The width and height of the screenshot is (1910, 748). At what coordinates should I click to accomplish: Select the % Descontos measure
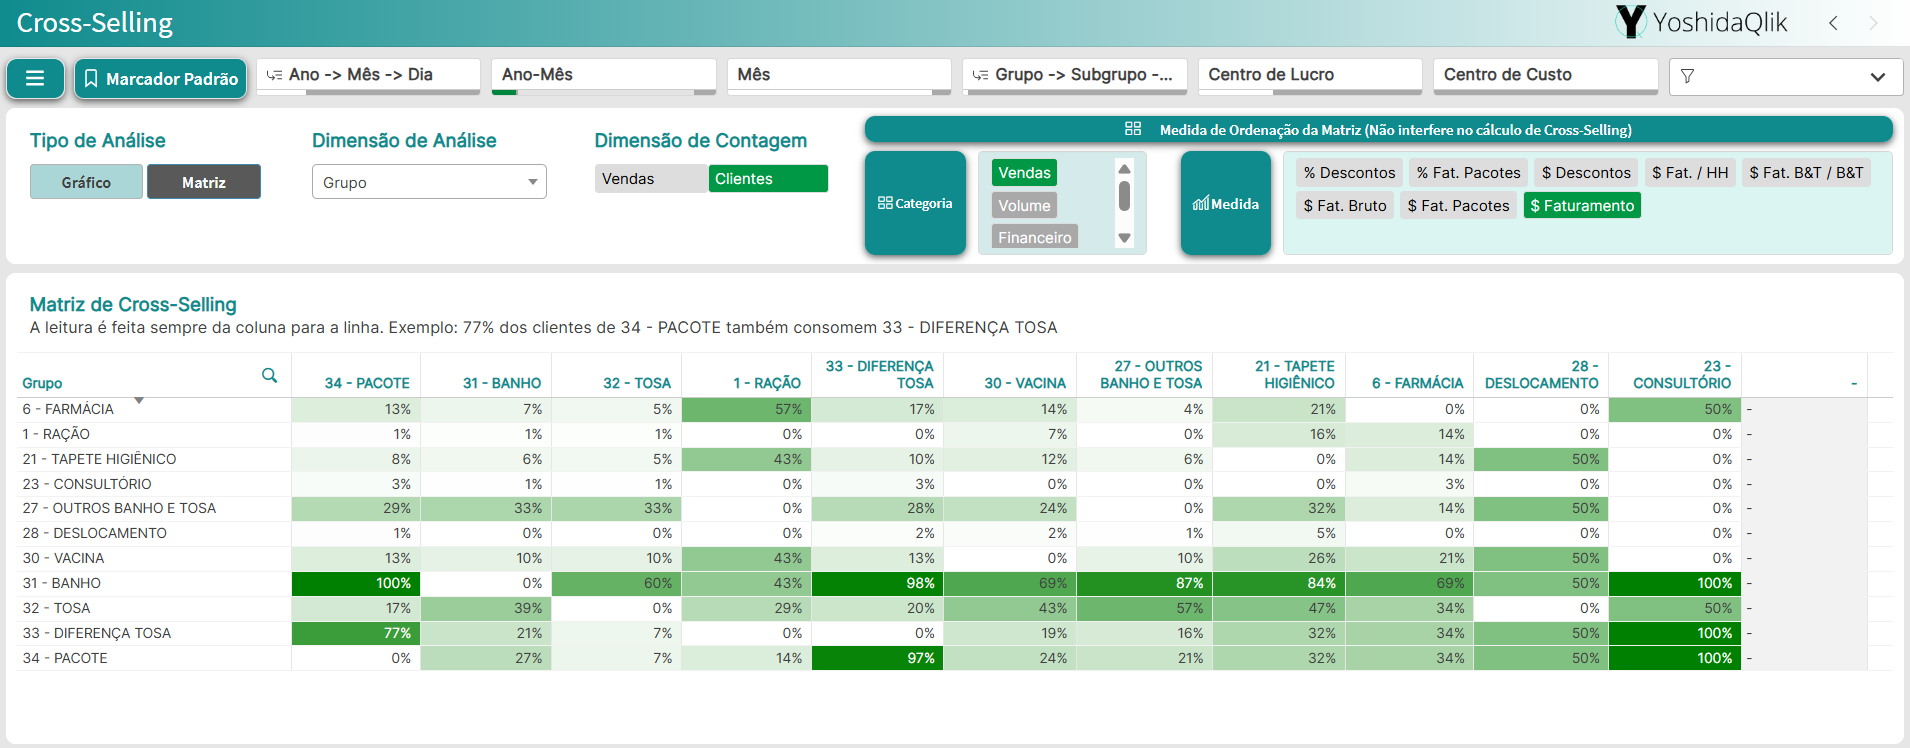(x=1350, y=173)
